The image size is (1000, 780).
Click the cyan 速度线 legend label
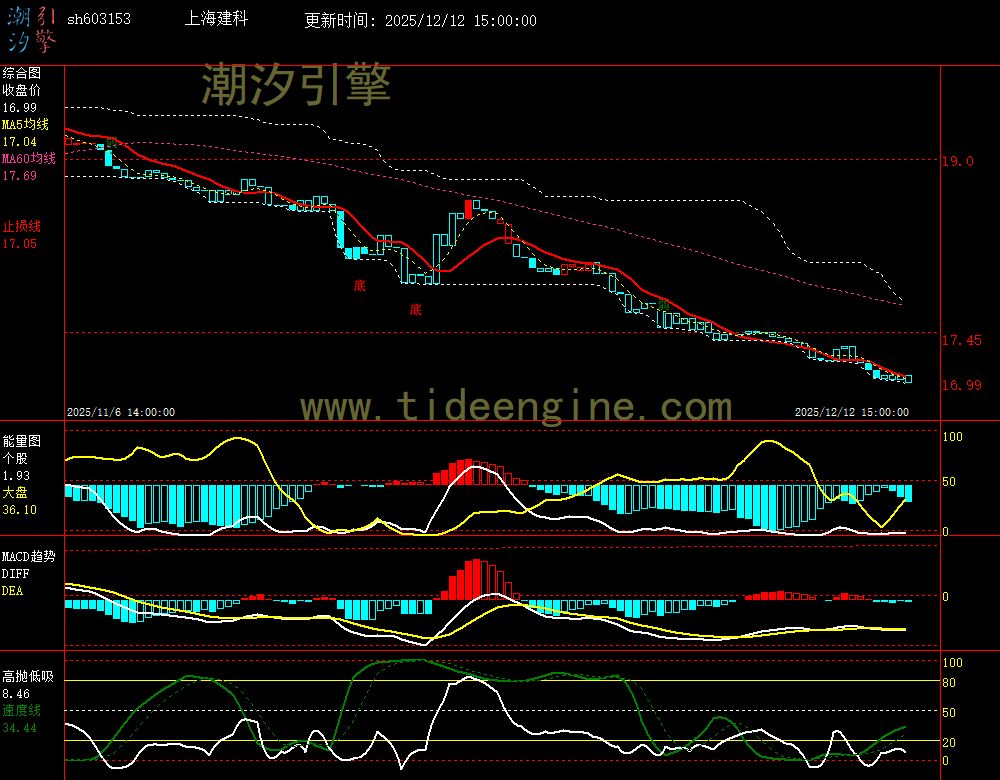[x=21, y=710]
